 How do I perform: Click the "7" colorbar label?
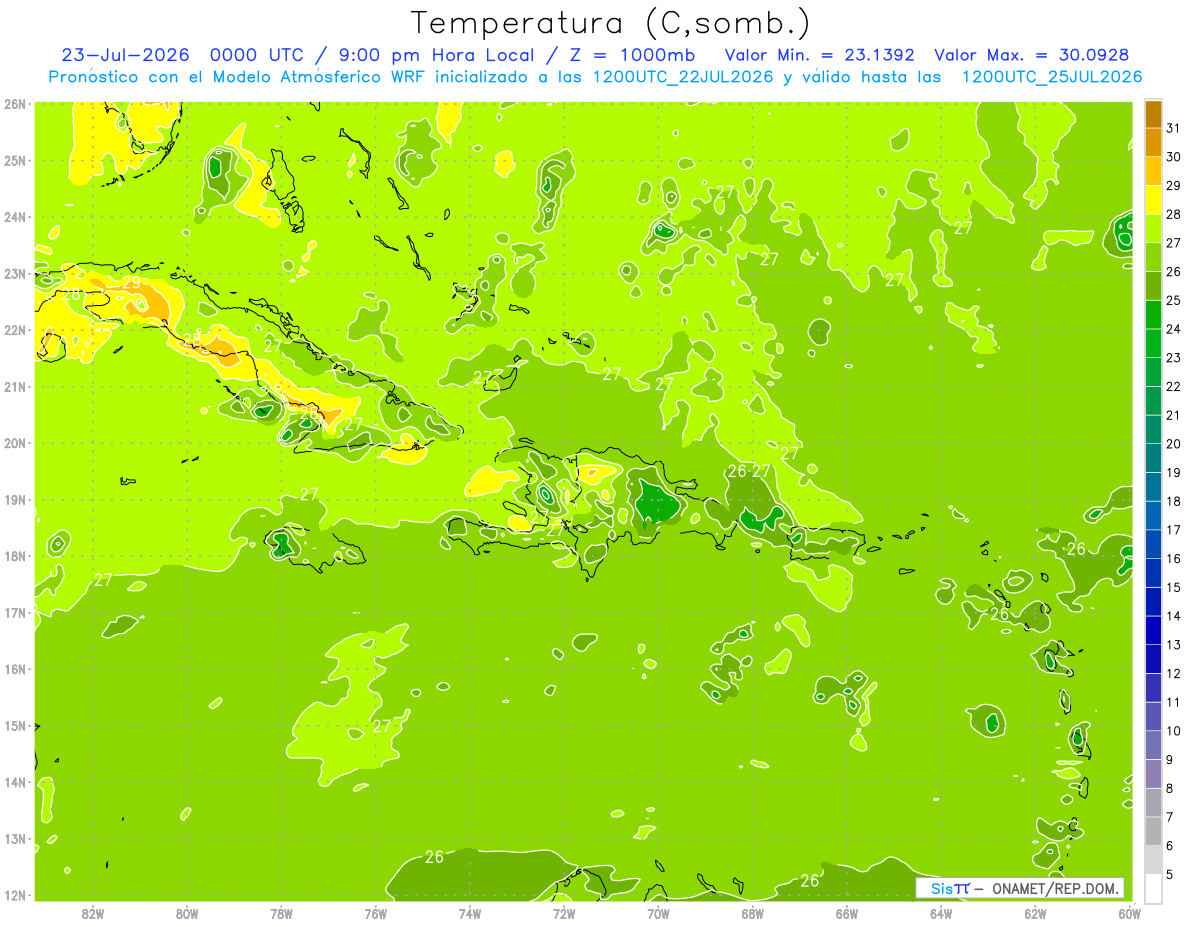(1169, 817)
